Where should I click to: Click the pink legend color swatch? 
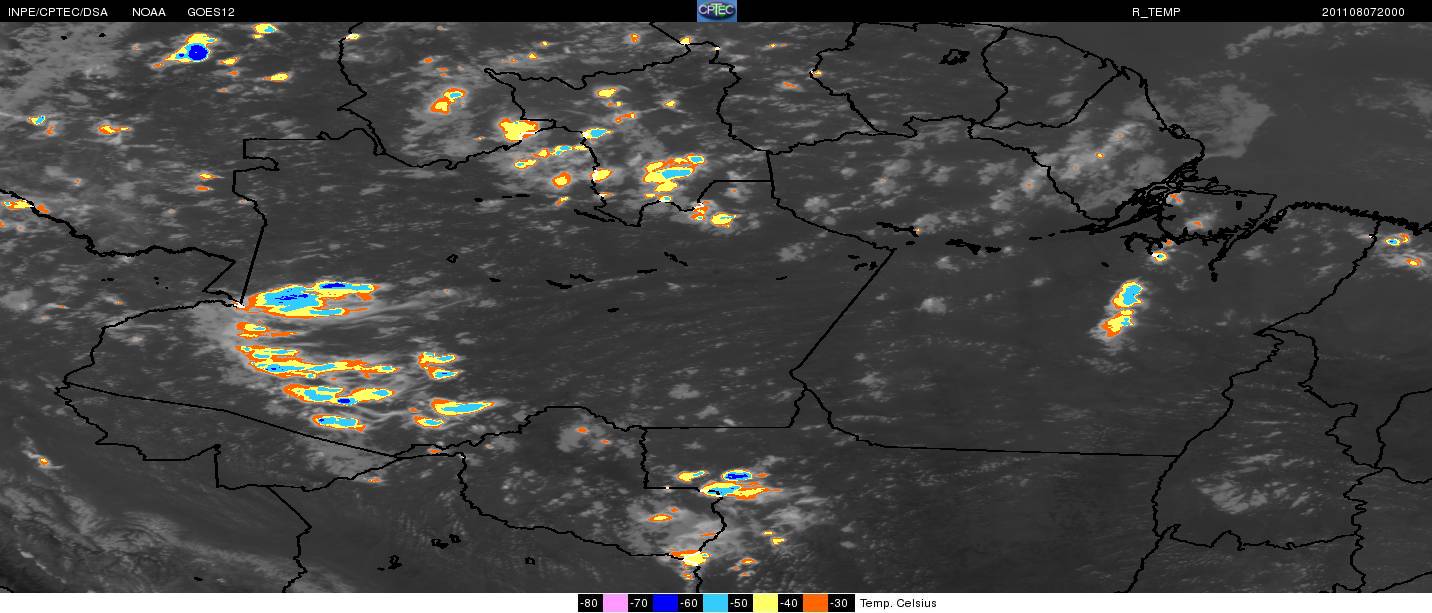pos(615,603)
